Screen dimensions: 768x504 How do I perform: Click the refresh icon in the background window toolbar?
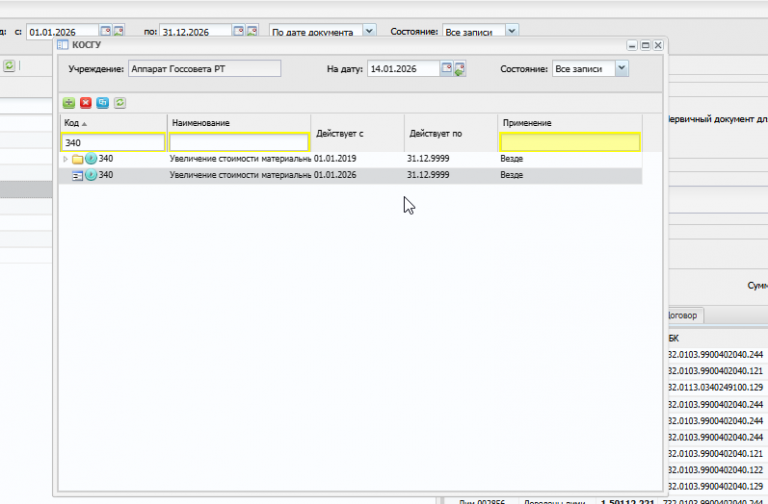(9, 66)
